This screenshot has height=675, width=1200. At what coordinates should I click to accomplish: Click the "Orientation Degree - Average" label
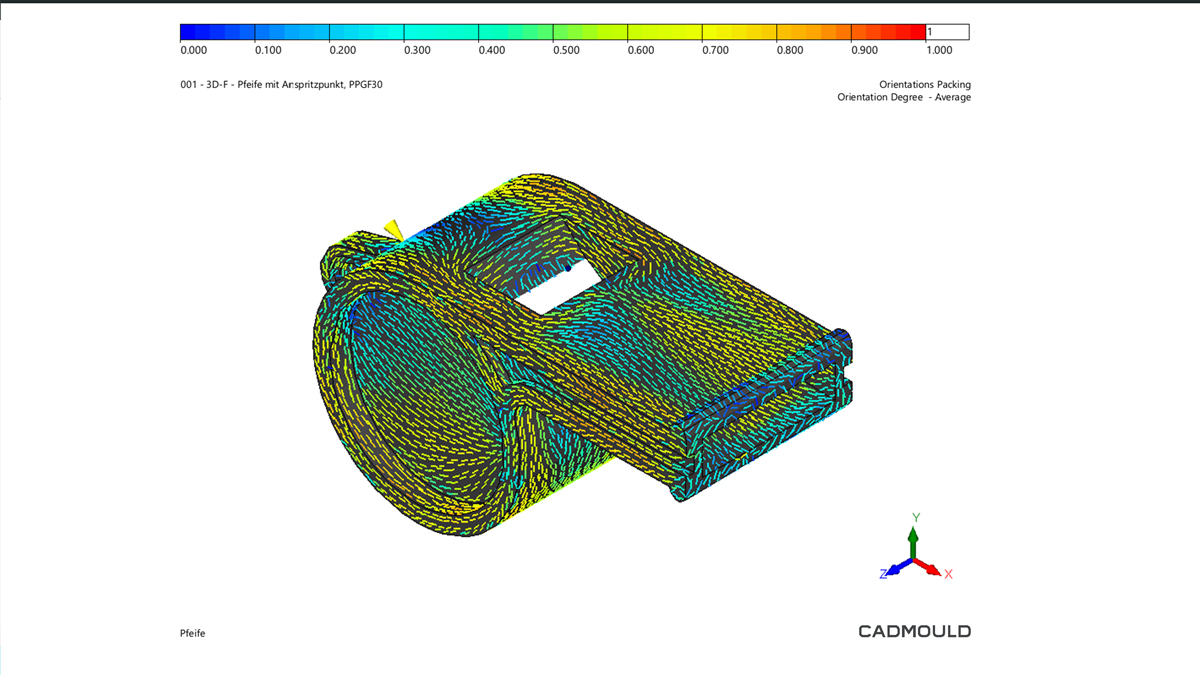click(904, 97)
